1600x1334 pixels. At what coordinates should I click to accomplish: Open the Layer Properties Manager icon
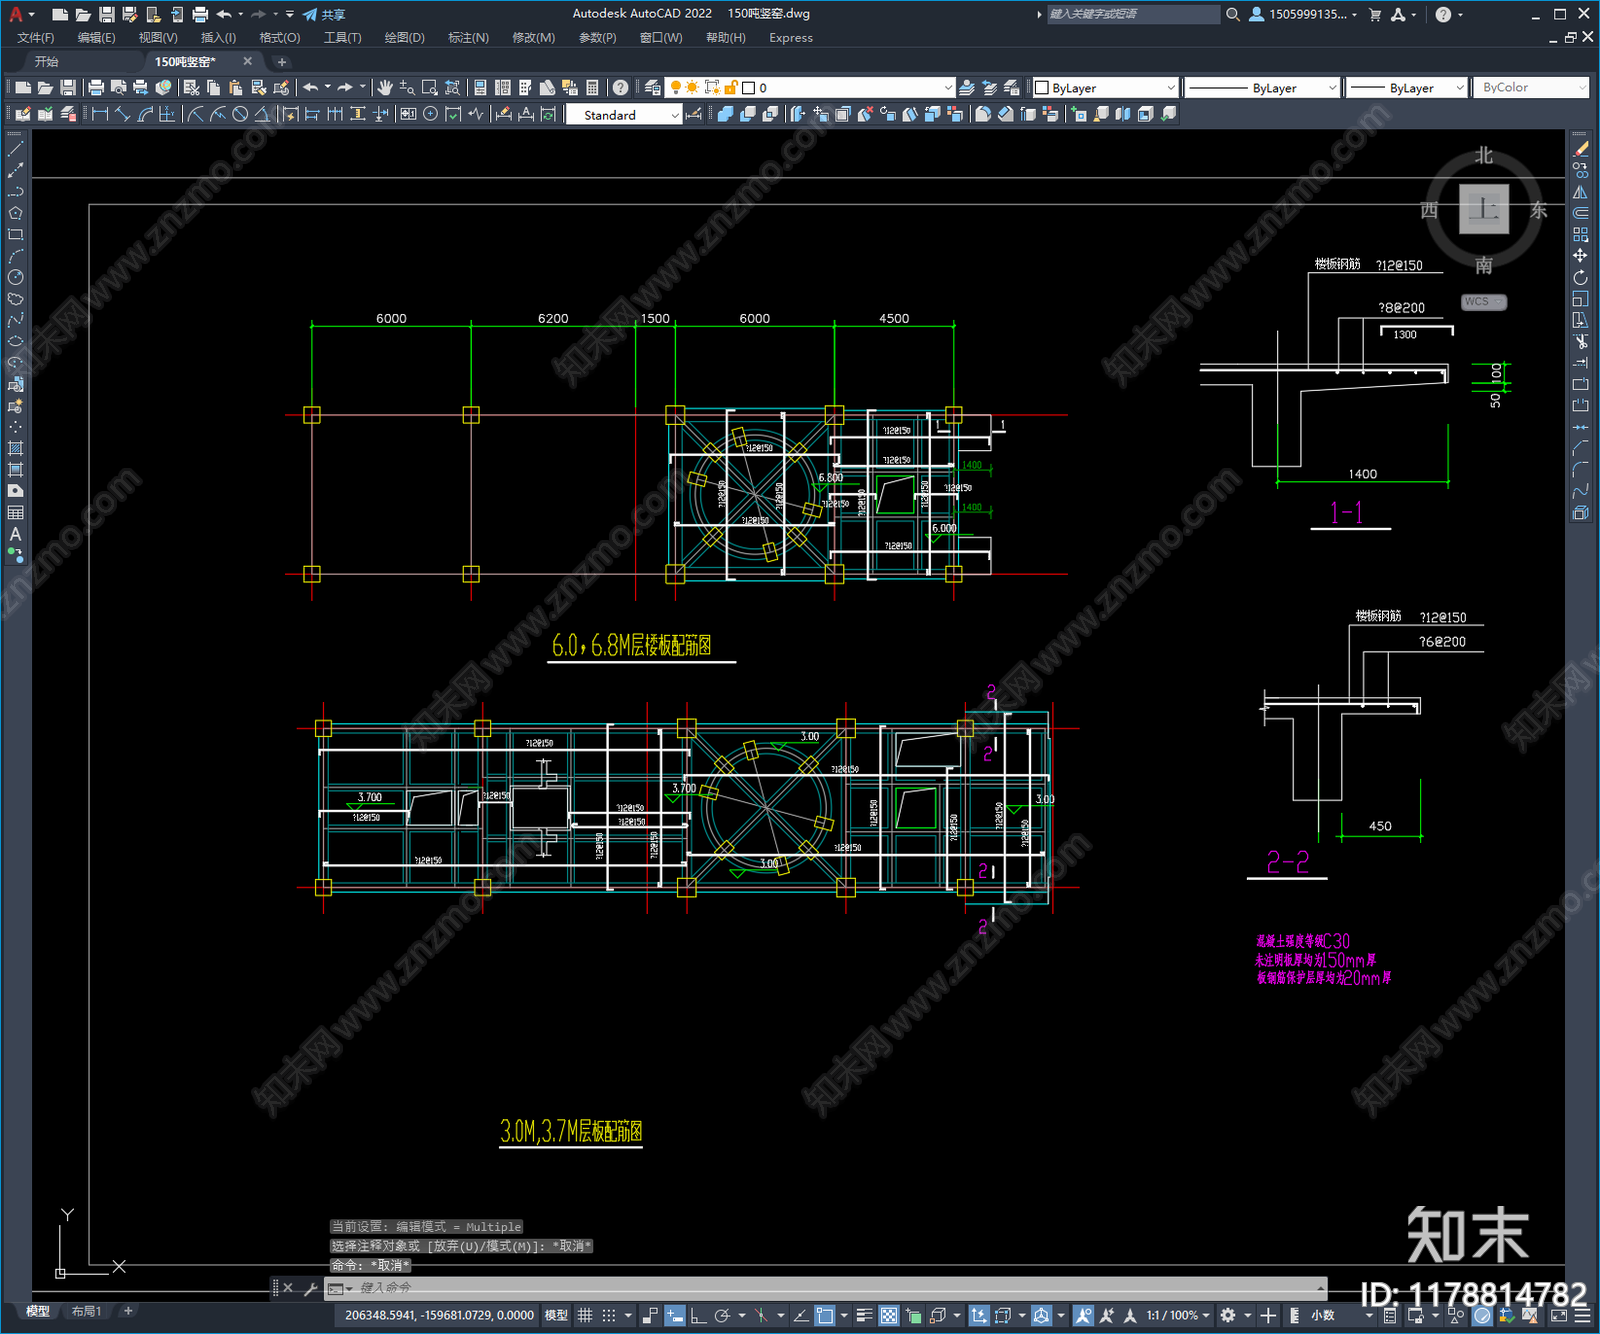(652, 88)
